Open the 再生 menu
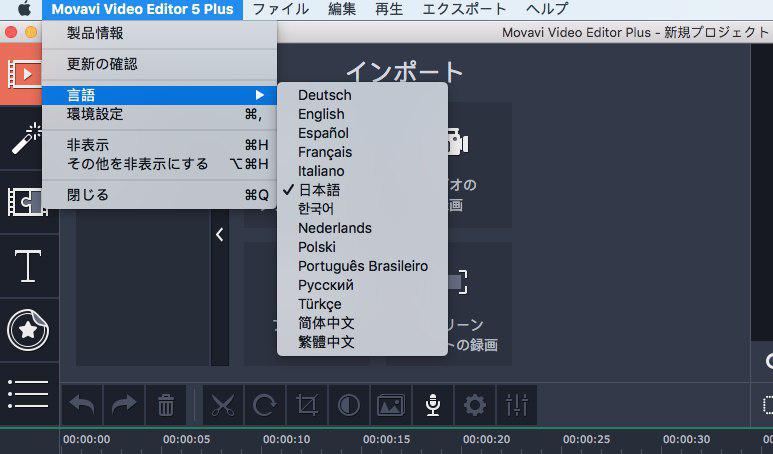Screen dimensions: 773x454 coord(389,9)
